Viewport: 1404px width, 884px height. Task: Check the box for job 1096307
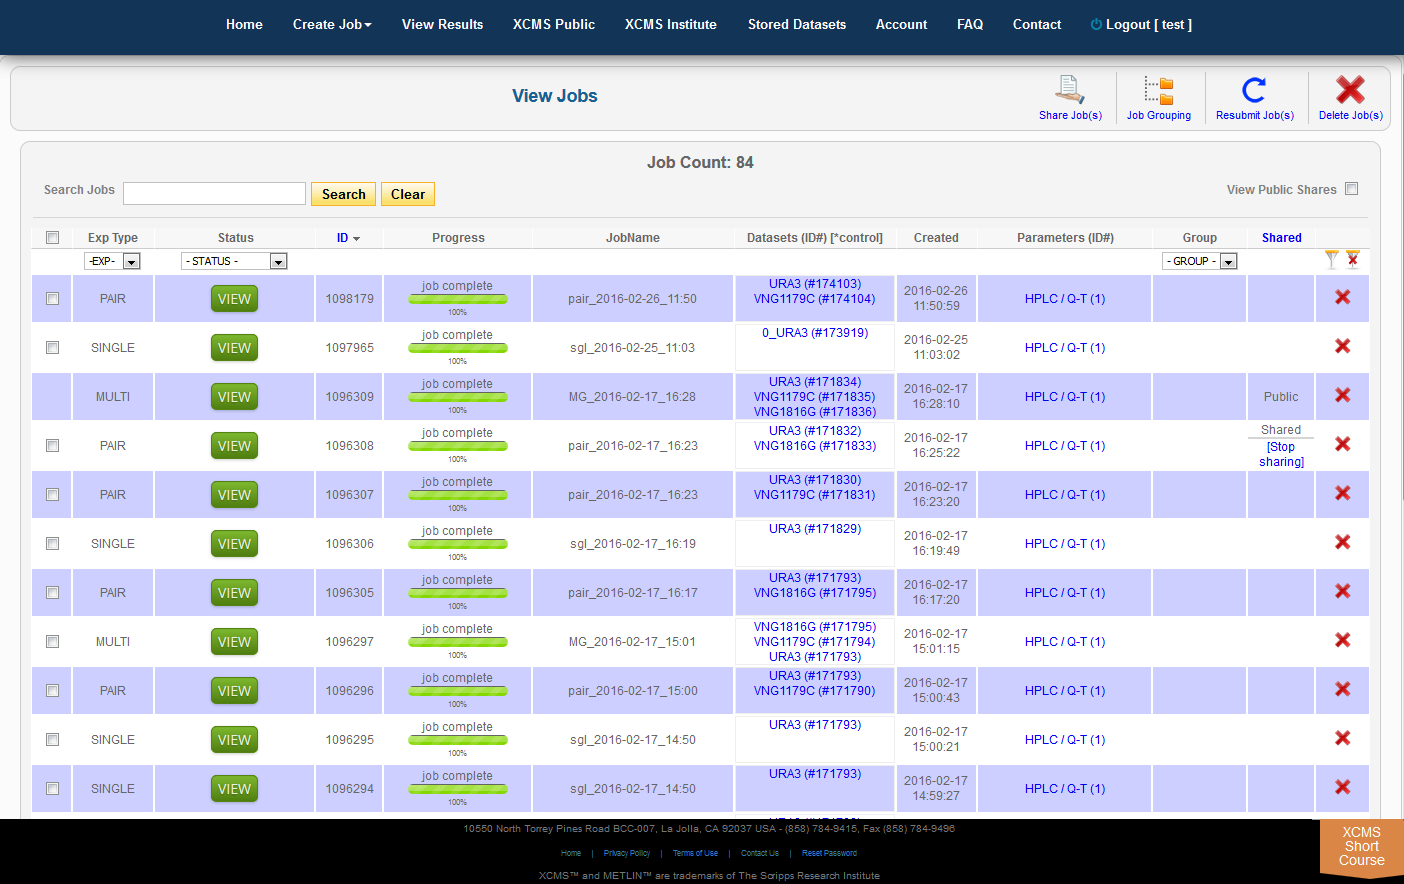52,495
